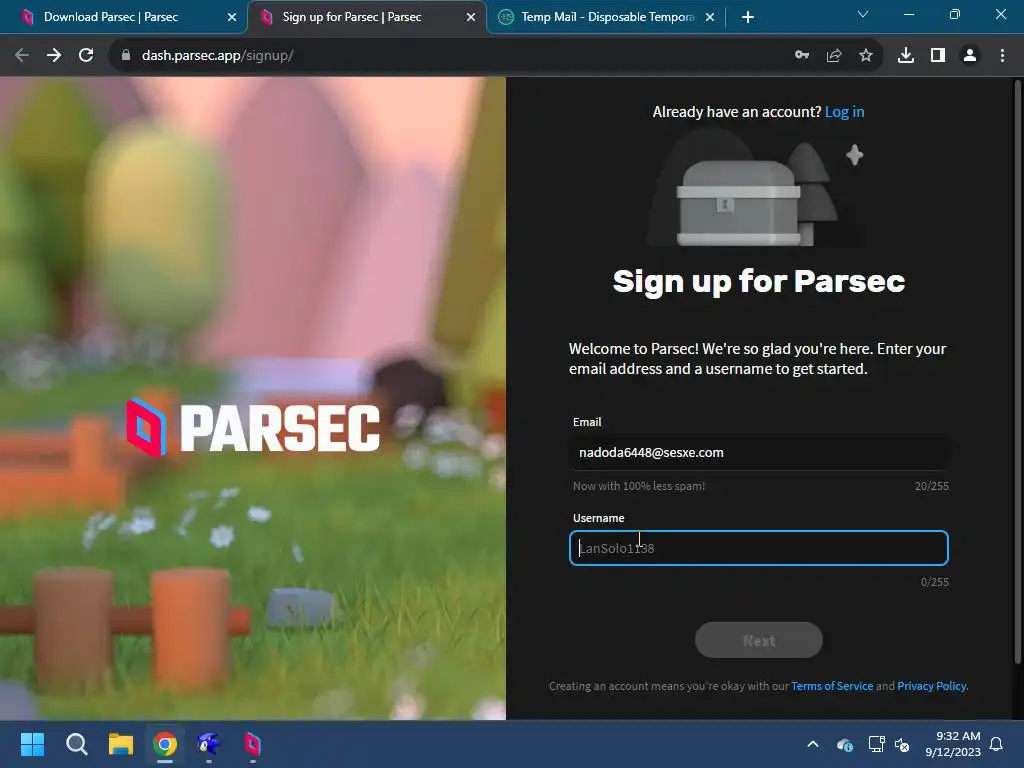Open the notifications bell
Image resolution: width=1024 pixels, height=768 pixels.
(x=997, y=744)
